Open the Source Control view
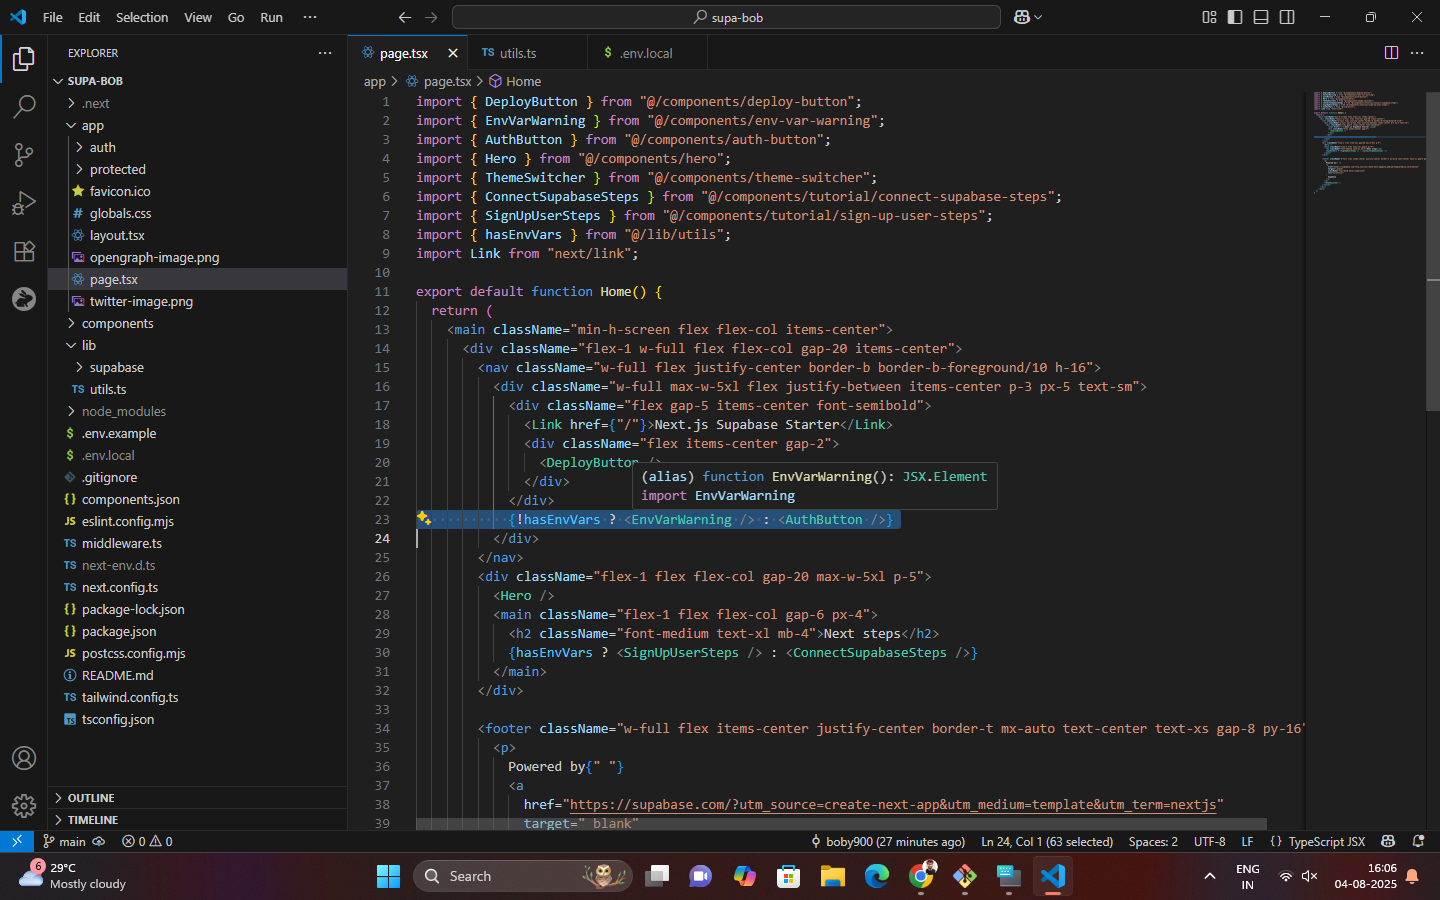1440x900 pixels. click(24, 154)
